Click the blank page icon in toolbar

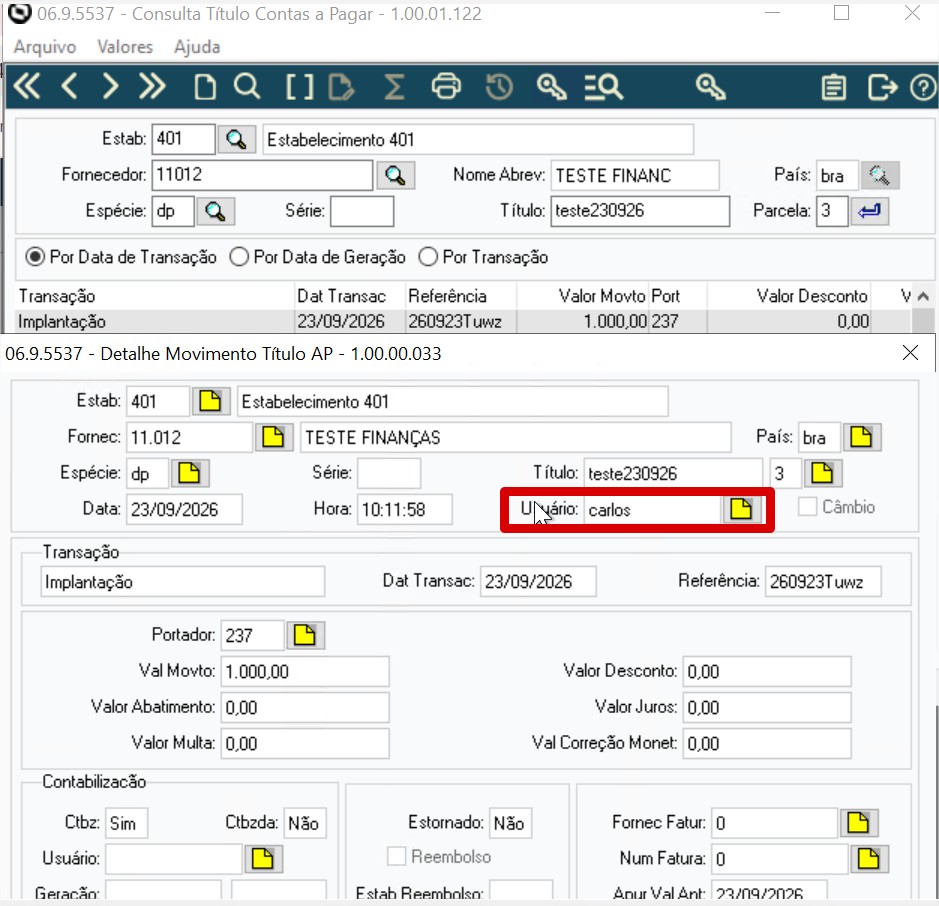(205, 87)
